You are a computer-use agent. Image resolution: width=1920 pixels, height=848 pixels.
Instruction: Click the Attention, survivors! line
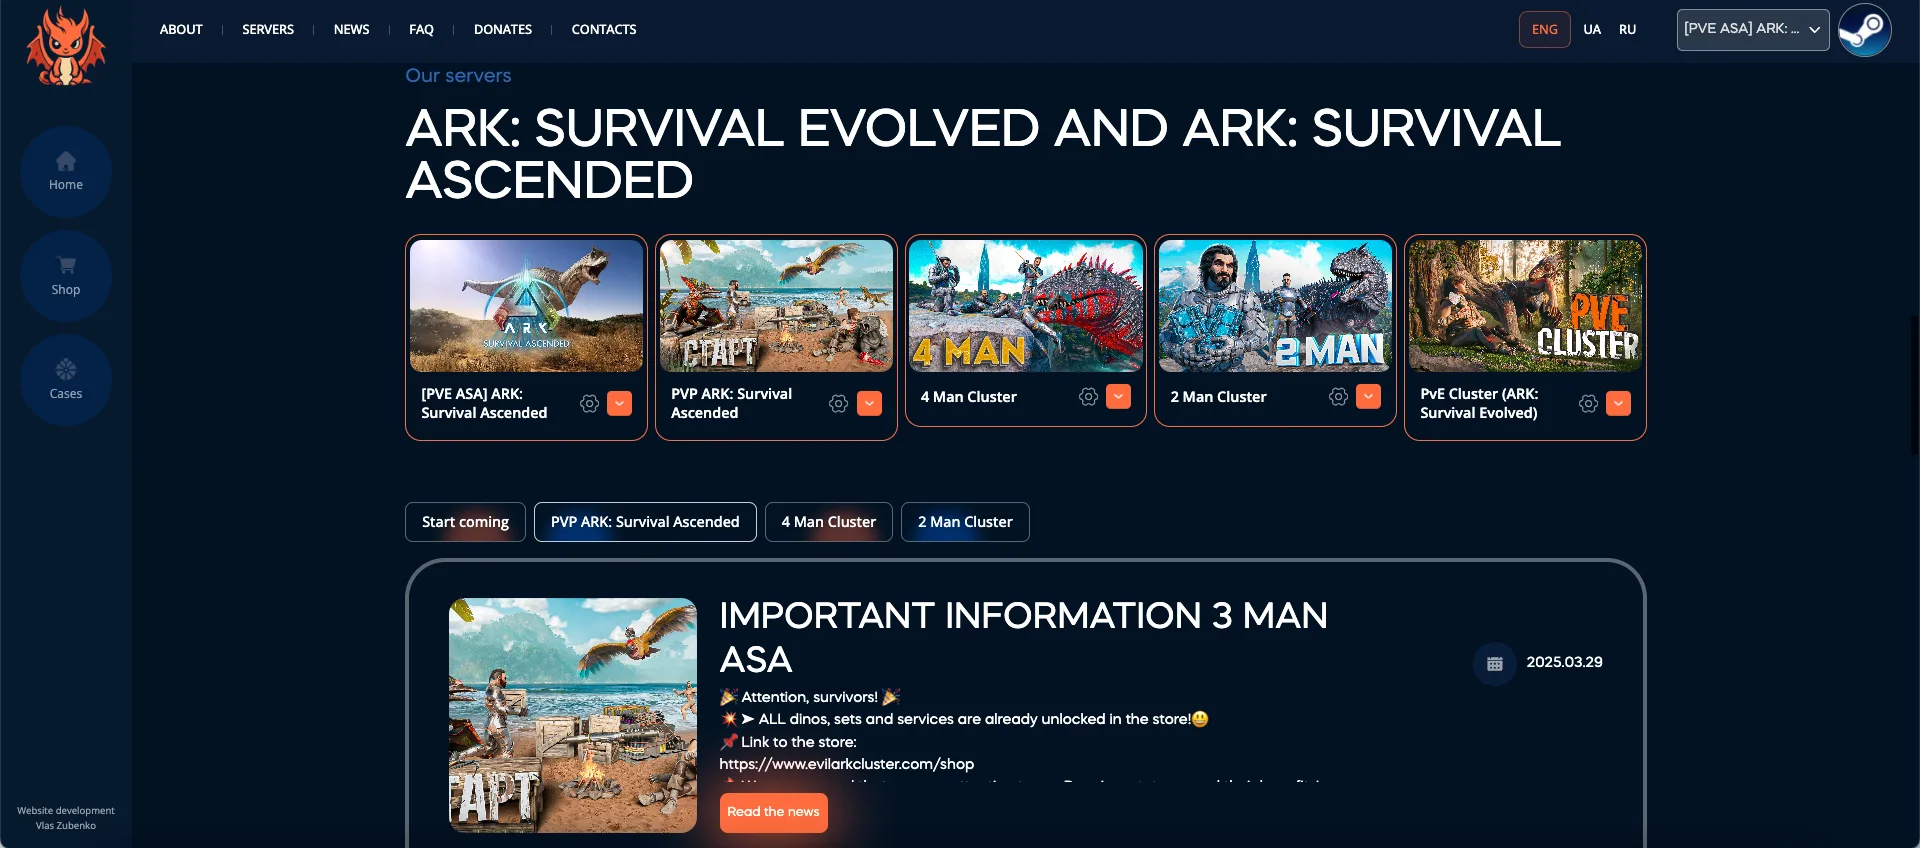coord(810,697)
